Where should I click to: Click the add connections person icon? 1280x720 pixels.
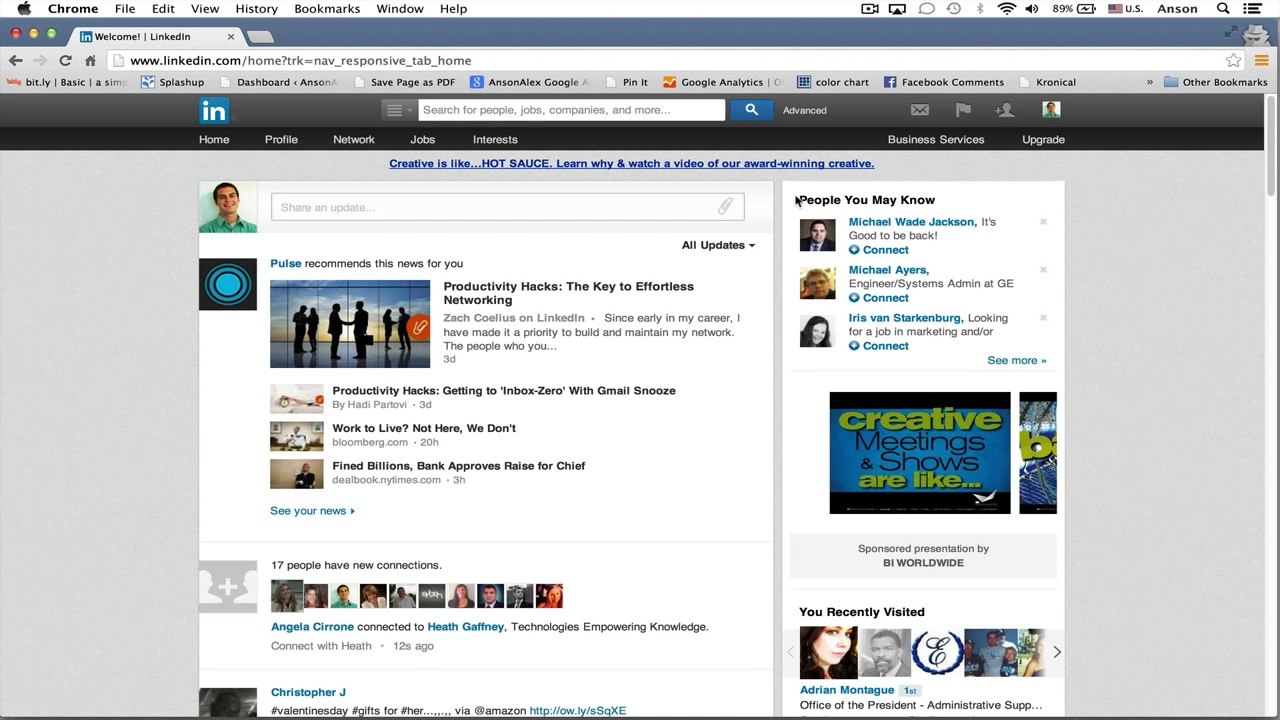click(x=1005, y=110)
